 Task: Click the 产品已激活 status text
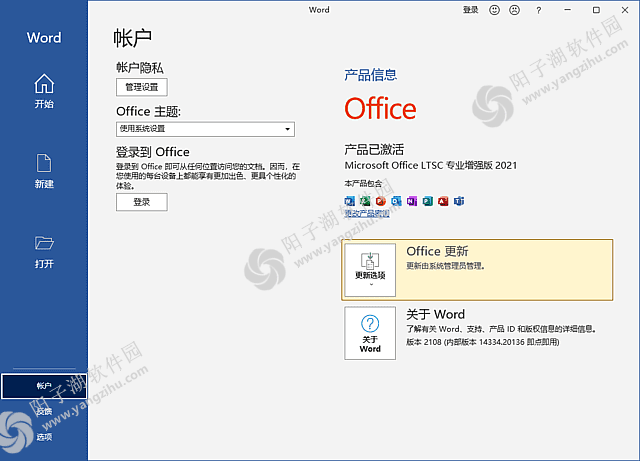click(374, 149)
